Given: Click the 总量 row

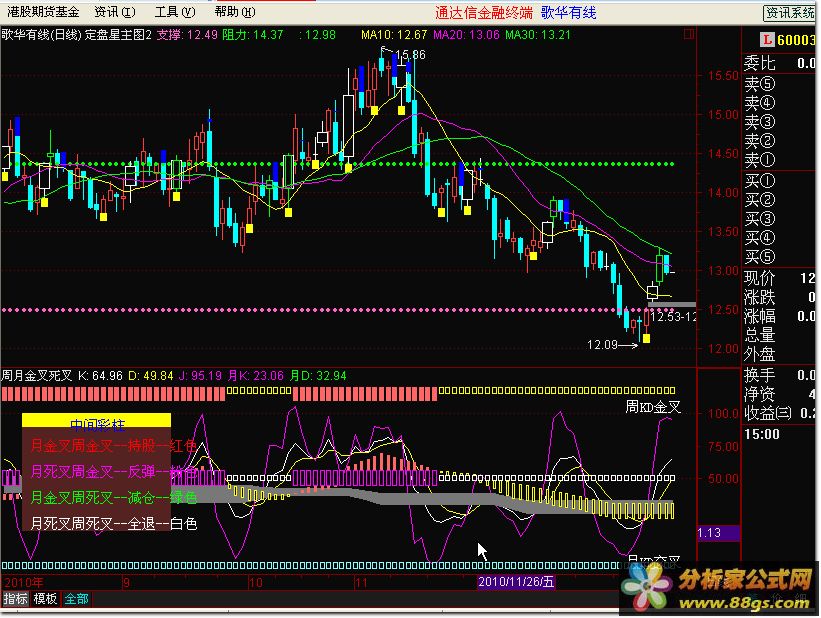Looking at the screenshot, I should (779, 335).
